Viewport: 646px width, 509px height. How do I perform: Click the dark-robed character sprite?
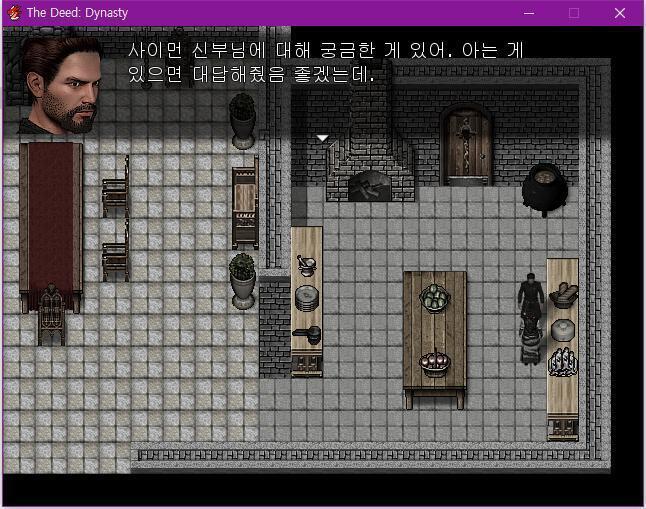pos(531,318)
